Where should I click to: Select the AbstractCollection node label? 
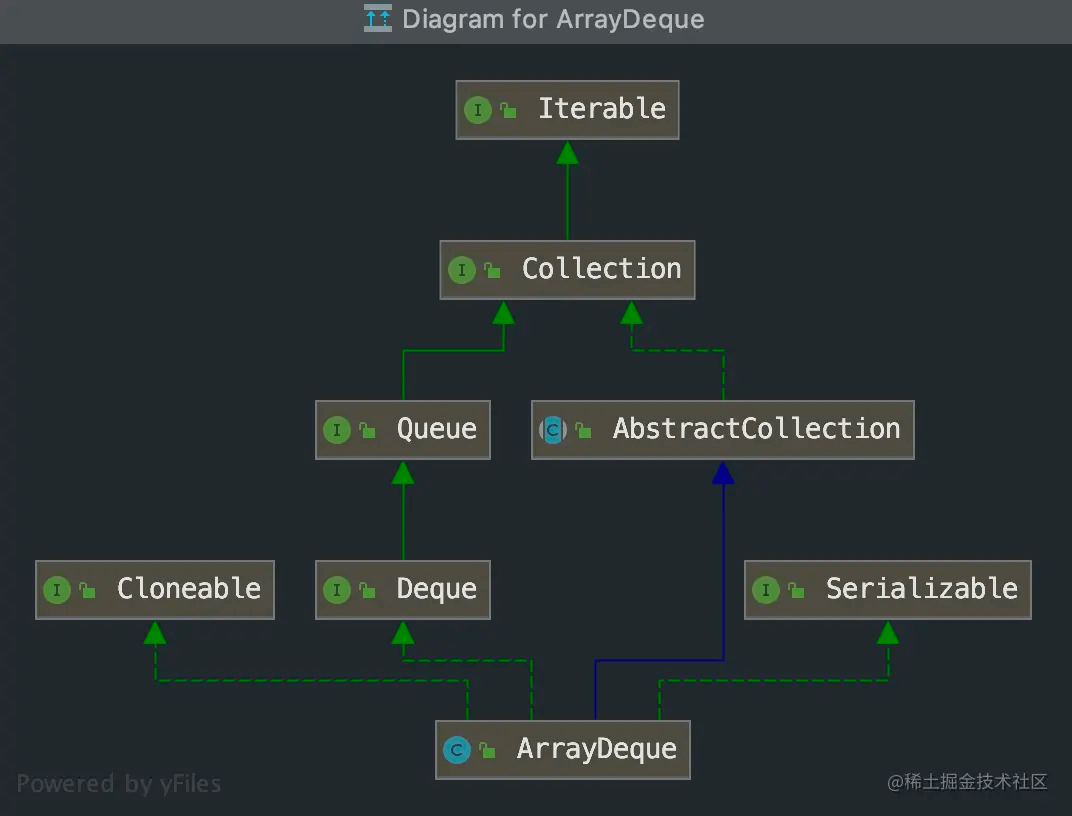756,429
